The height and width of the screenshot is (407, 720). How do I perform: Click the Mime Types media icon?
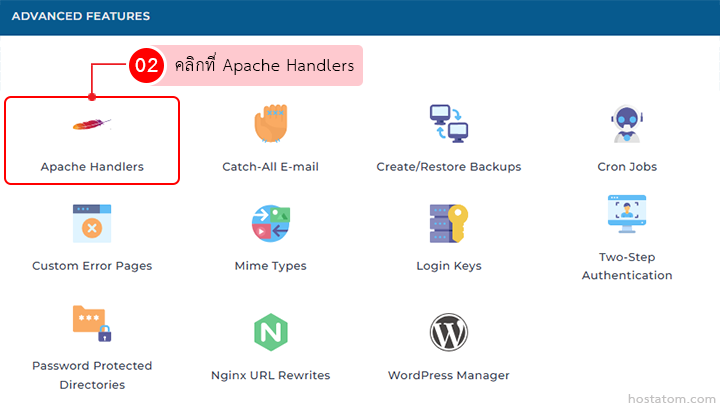(x=270, y=224)
